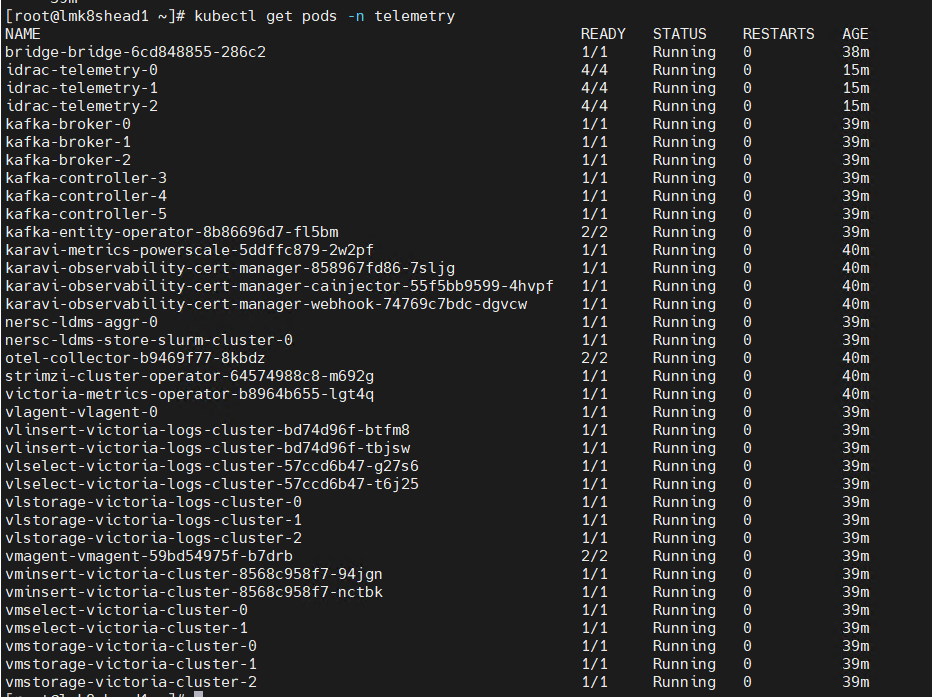The image size is (932, 697).
Task: Click RESTARTS 0 of vlagent-vlagent-0
Action: tap(747, 412)
